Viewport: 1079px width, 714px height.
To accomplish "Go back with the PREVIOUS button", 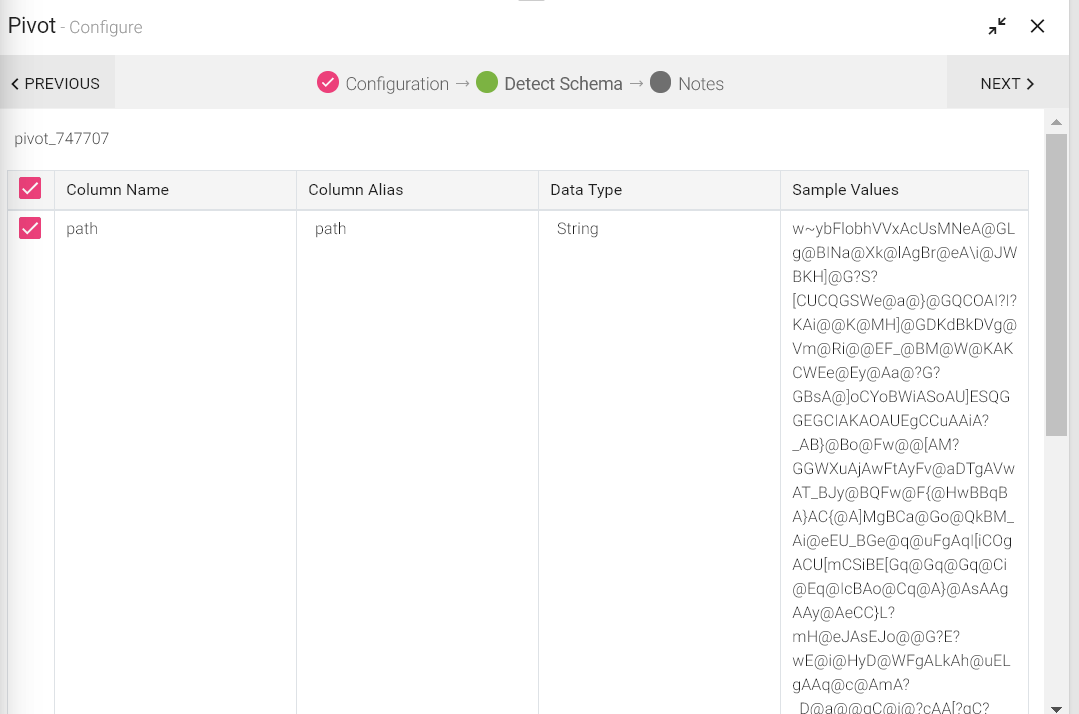I will click(x=56, y=84).
